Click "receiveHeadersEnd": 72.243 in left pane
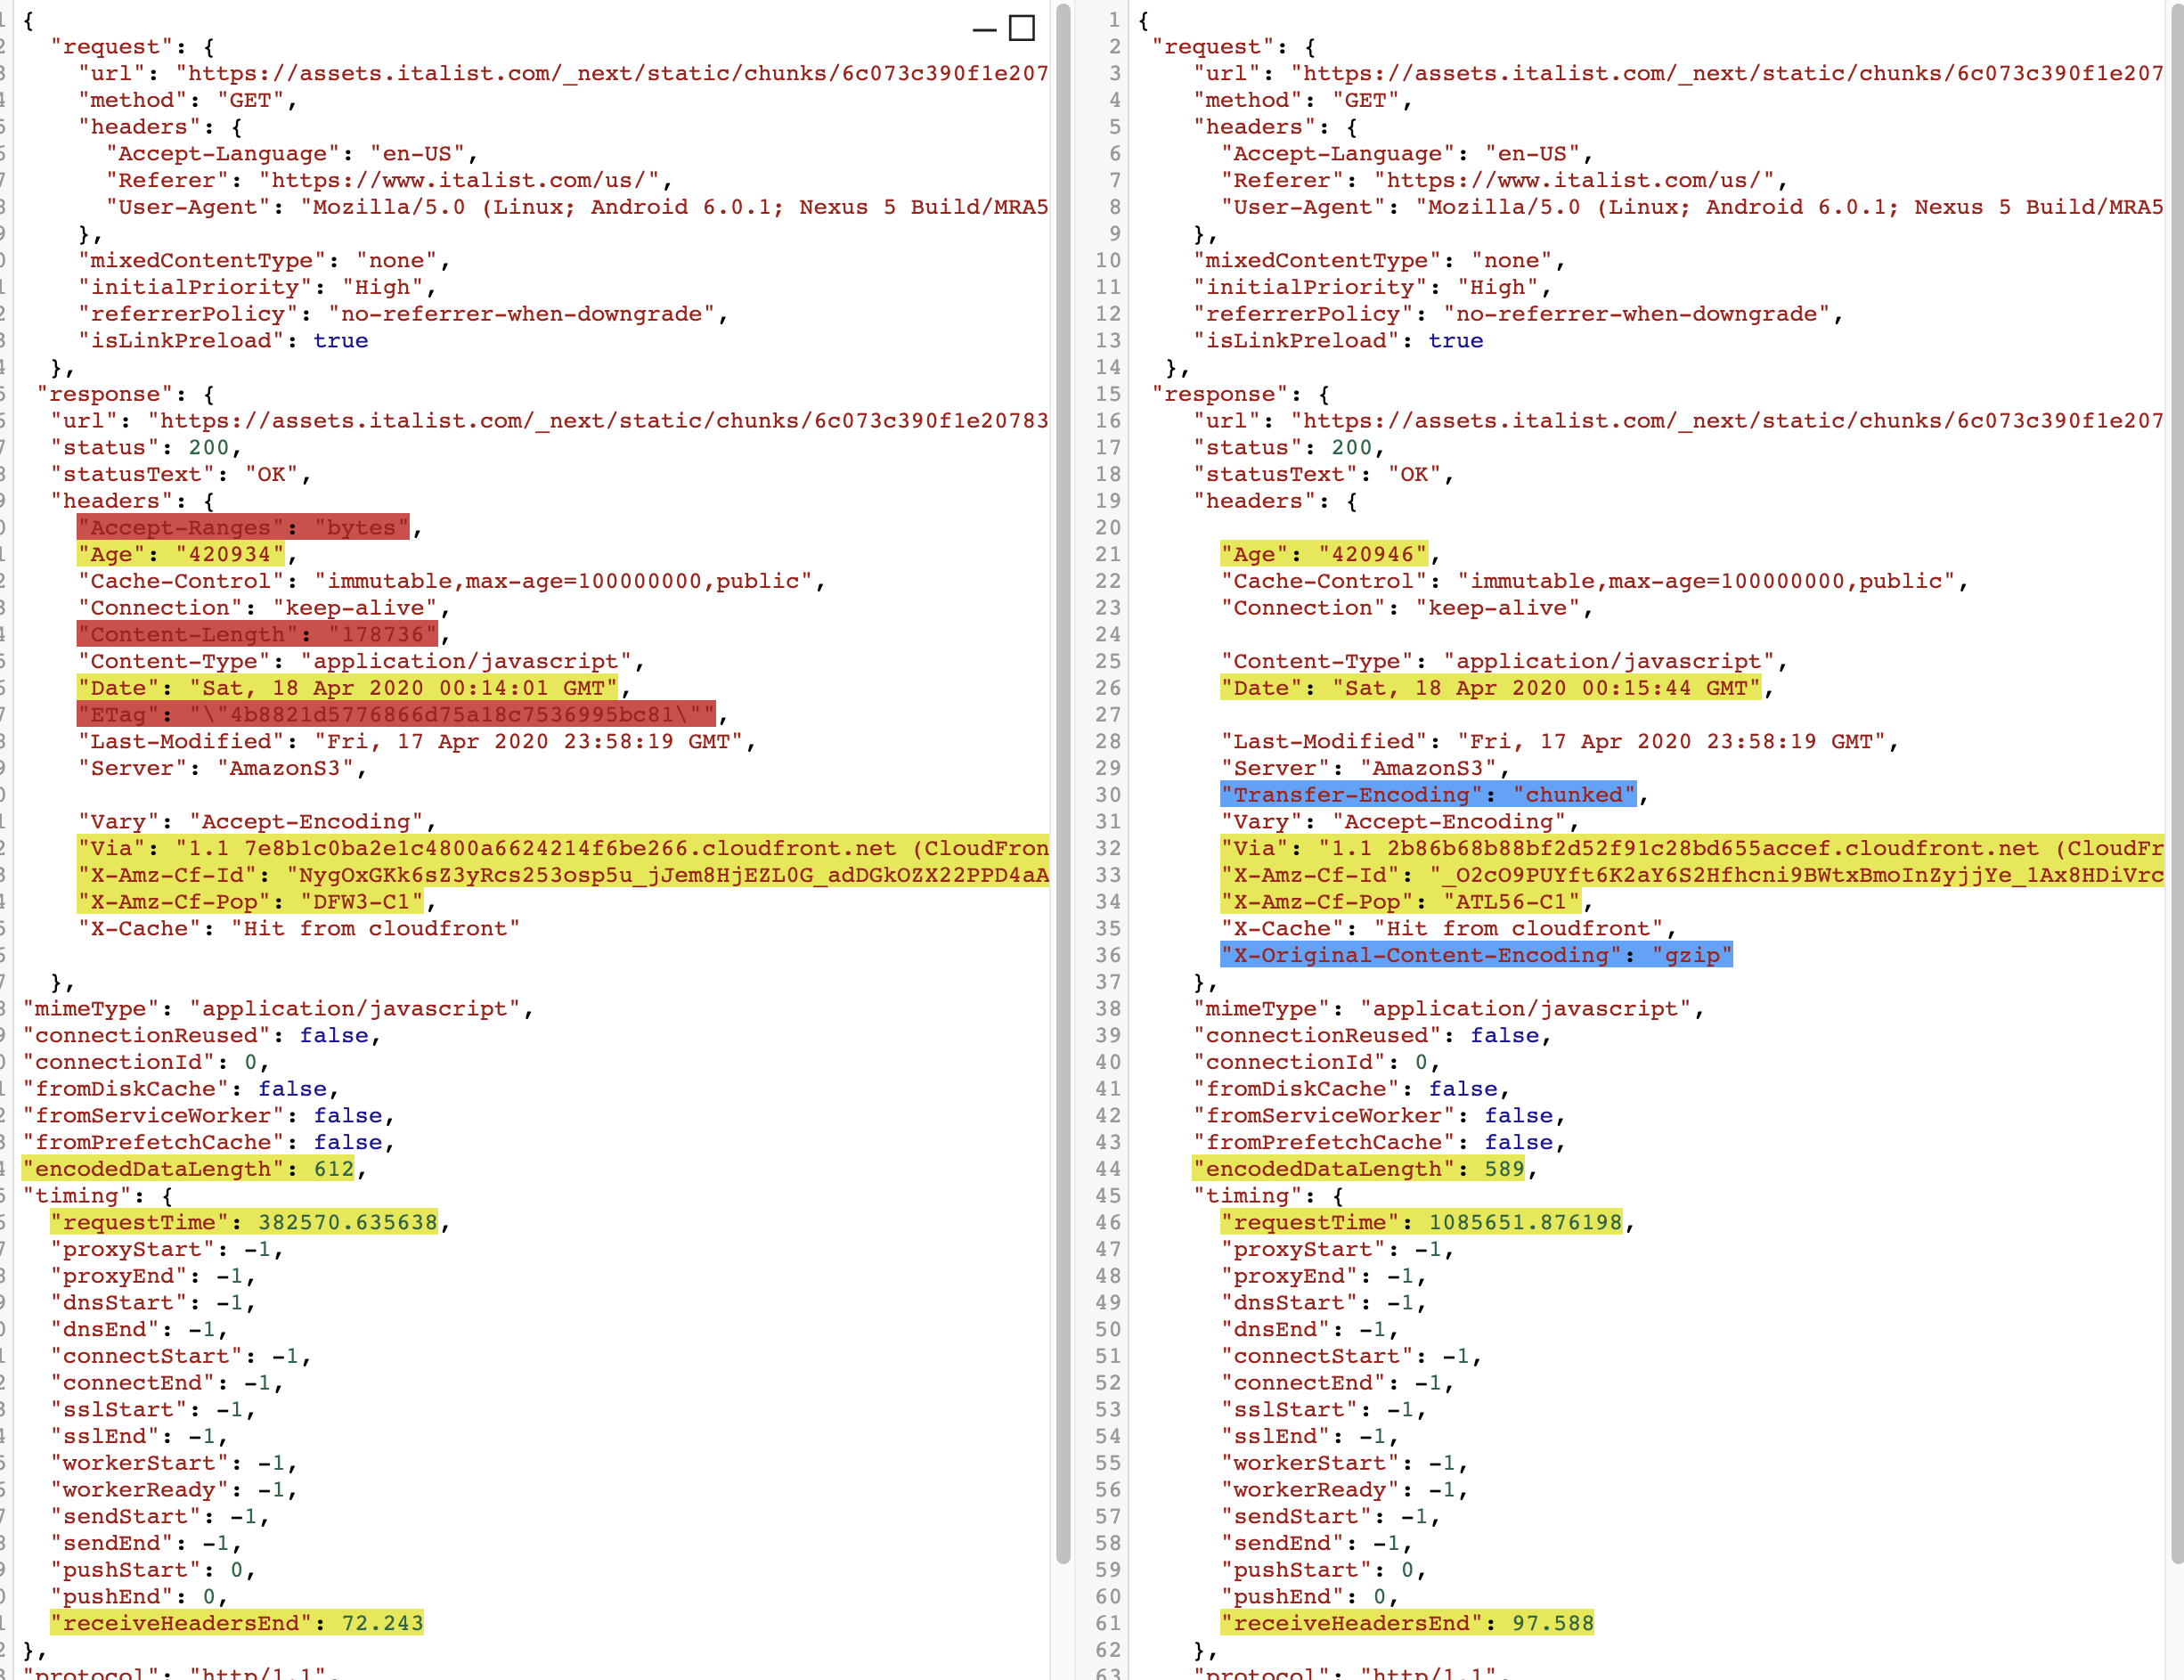Screen dimensions: 2184x1680 pos(237,1622)
